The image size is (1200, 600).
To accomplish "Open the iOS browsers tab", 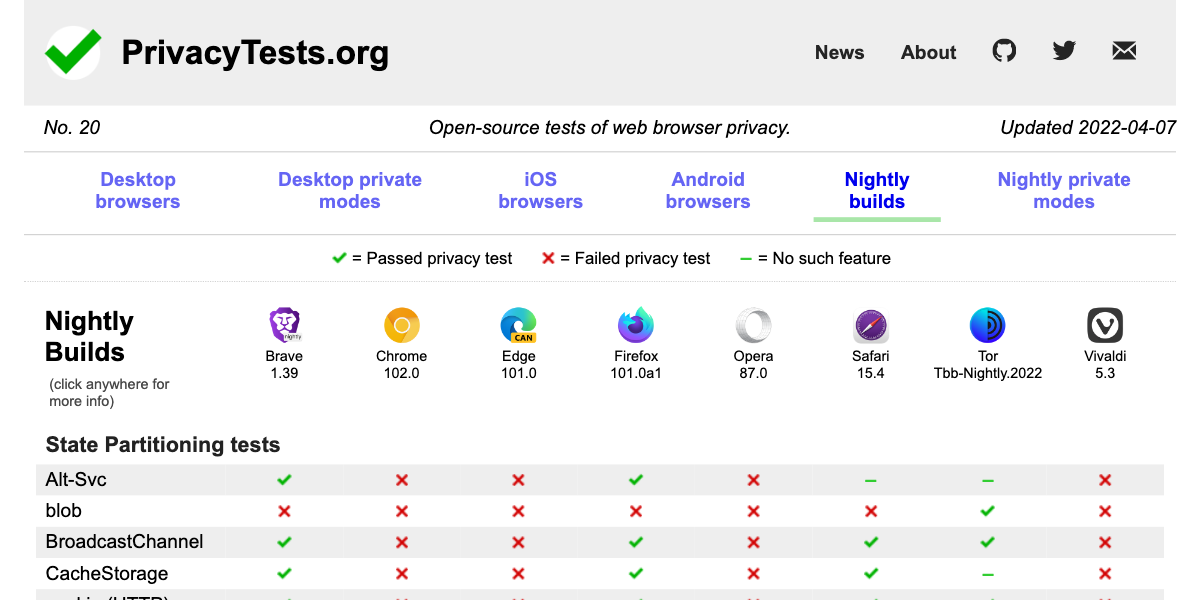I will [x=540, y=190].
